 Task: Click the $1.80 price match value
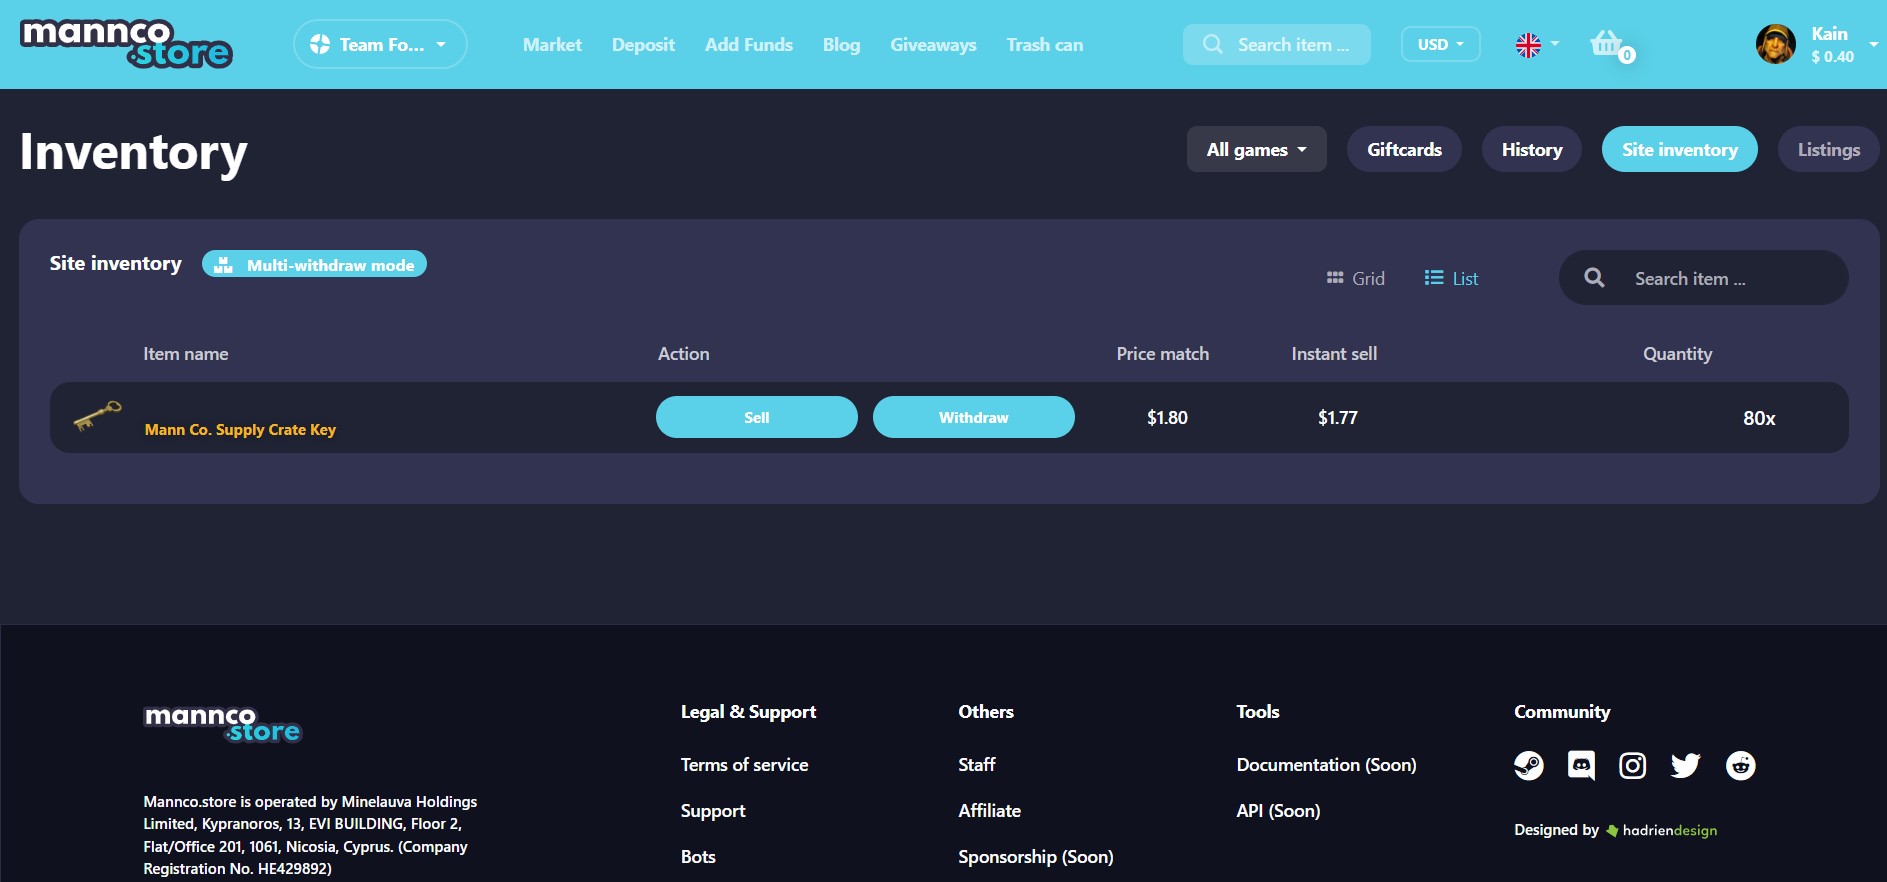(1167, 417)
